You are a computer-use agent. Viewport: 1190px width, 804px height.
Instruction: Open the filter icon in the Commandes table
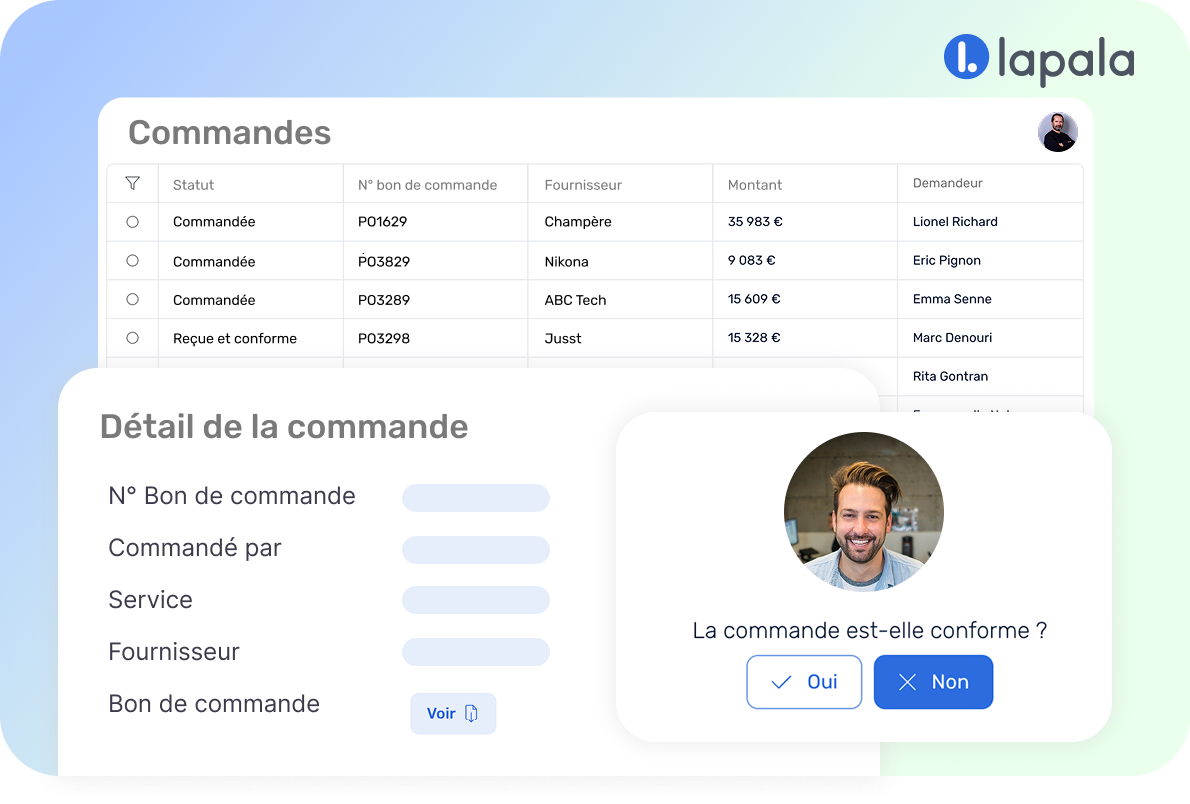pyautogui.click(x=132, y=184)
